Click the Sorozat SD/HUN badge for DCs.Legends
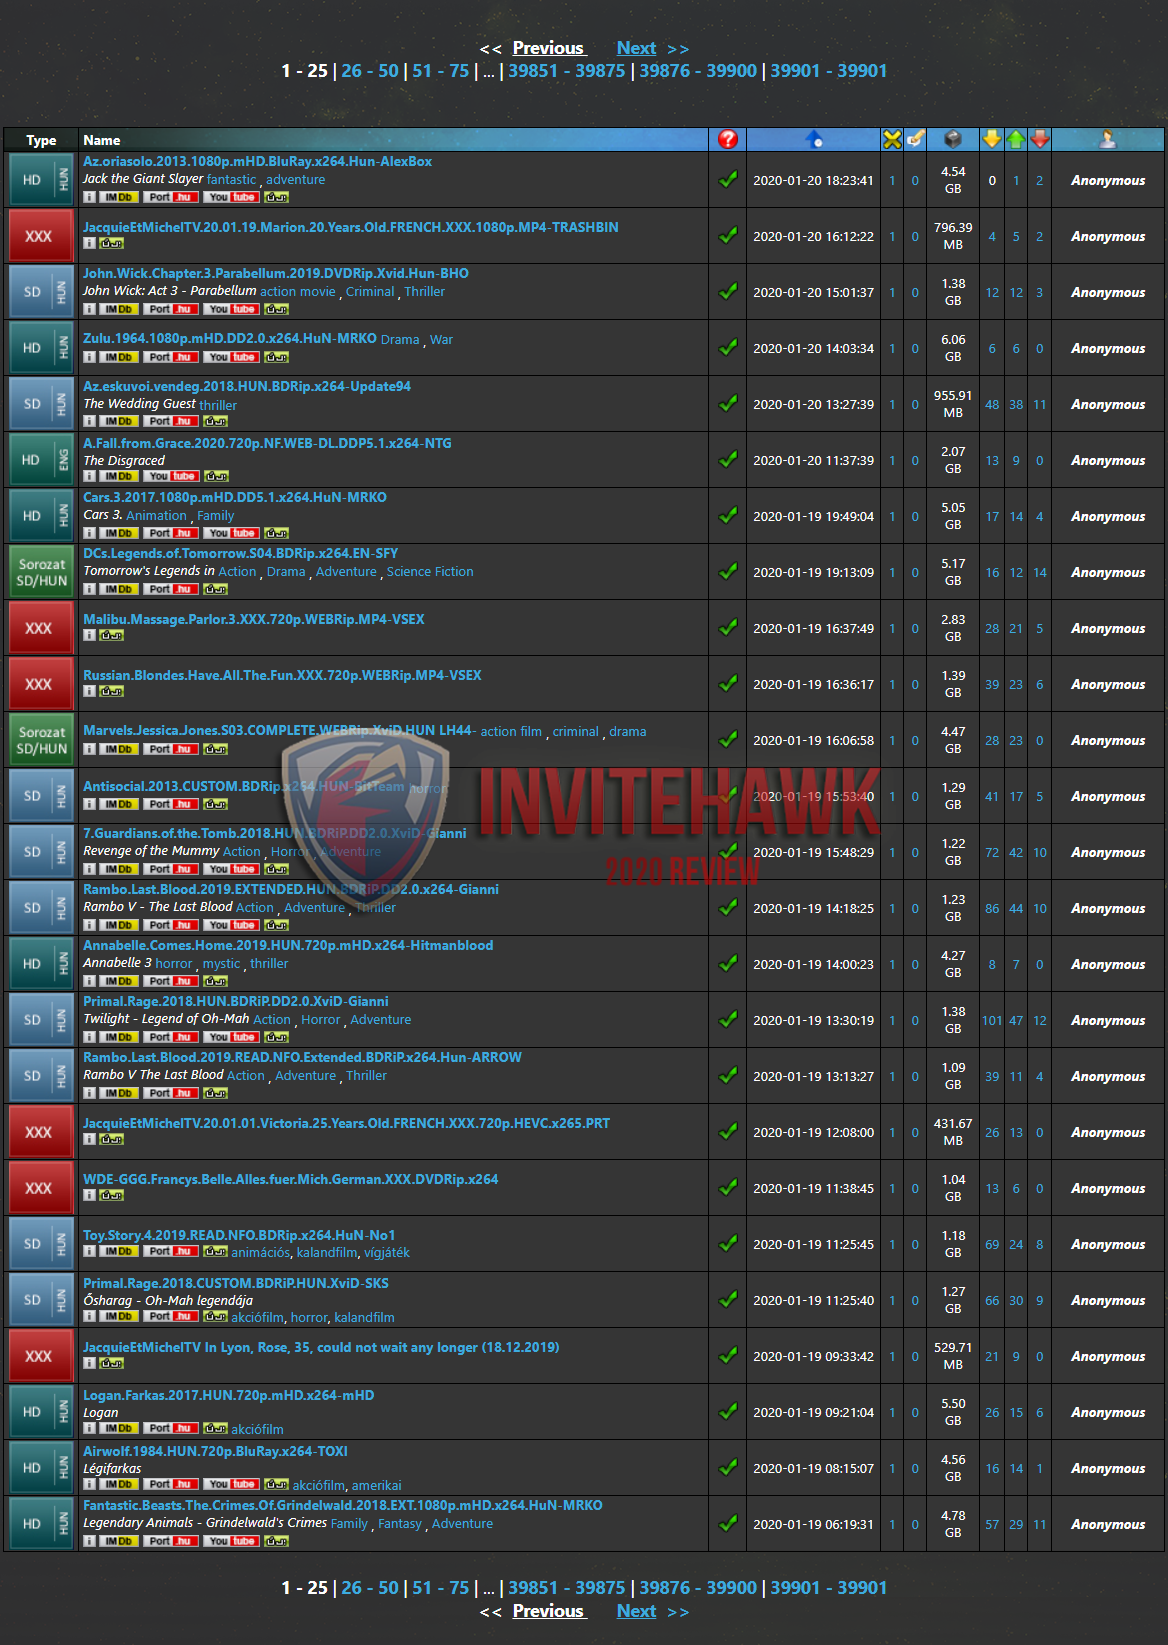This screenshot has height=1645, width=1168. tap(41, 572)
